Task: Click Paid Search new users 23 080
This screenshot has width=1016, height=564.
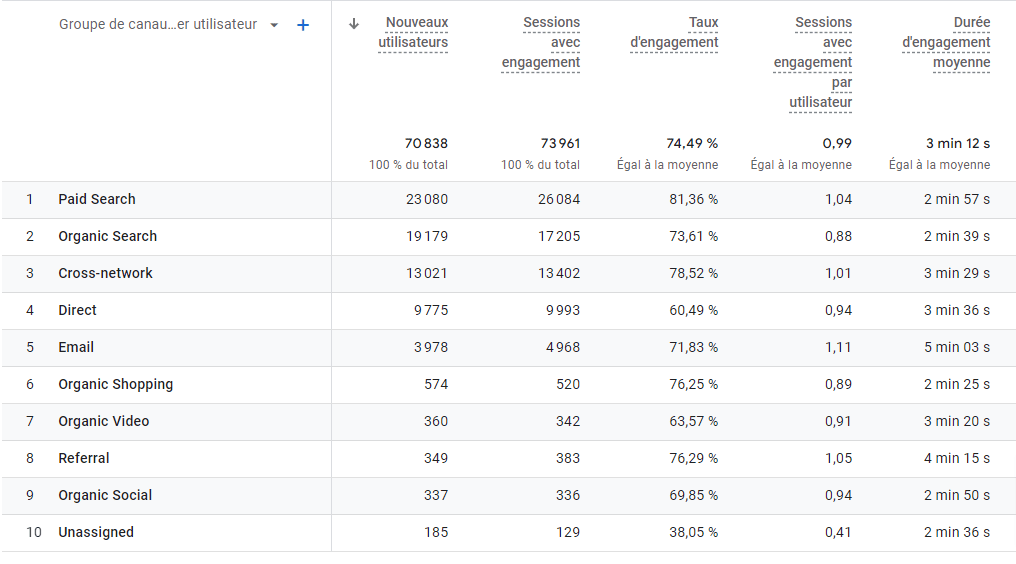Action: (x=427, y=200)
